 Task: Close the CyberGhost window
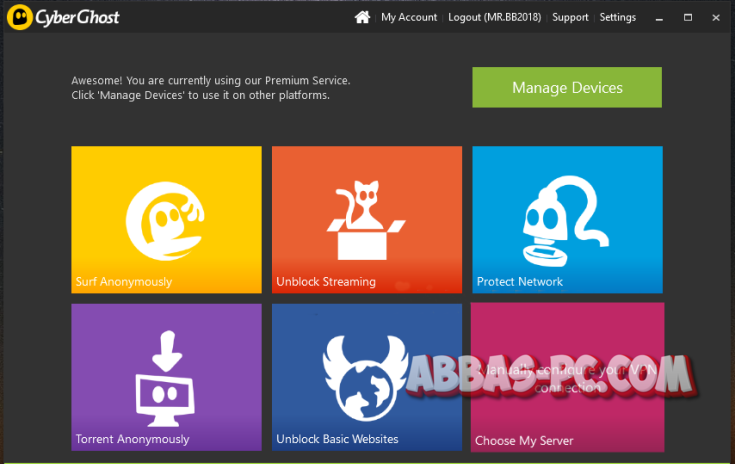click(x=716, y=18)
